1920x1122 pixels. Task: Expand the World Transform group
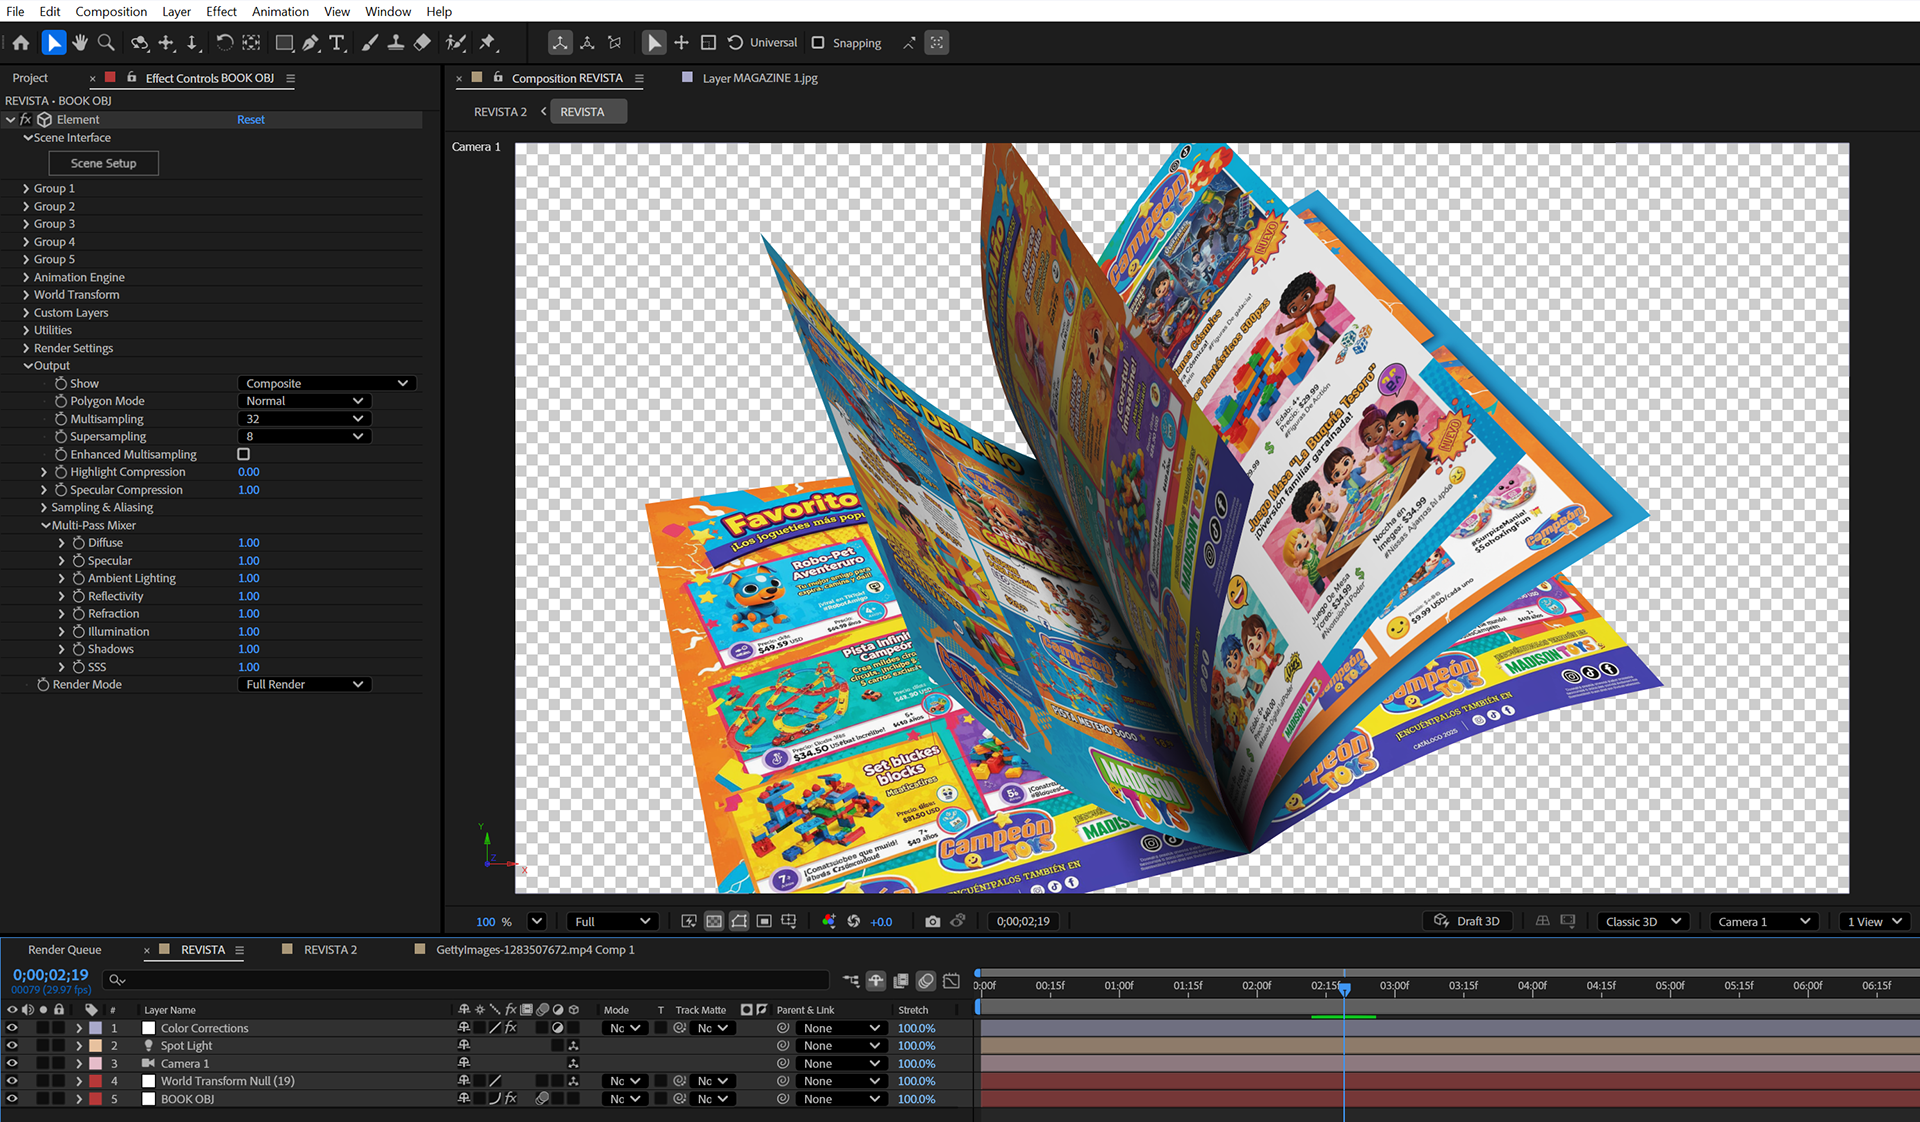pyautogui.click(x=26, y=295)
